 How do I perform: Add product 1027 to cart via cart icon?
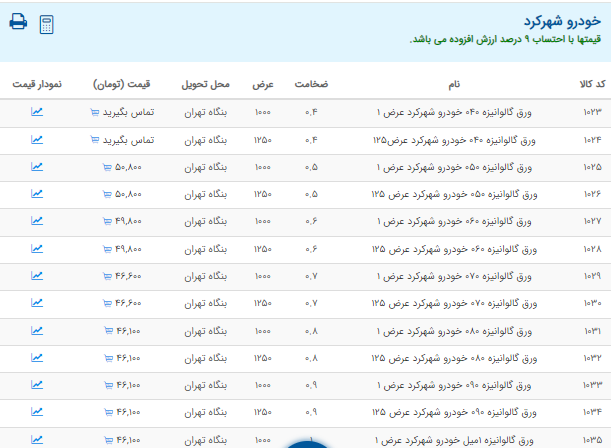point(108,221)
